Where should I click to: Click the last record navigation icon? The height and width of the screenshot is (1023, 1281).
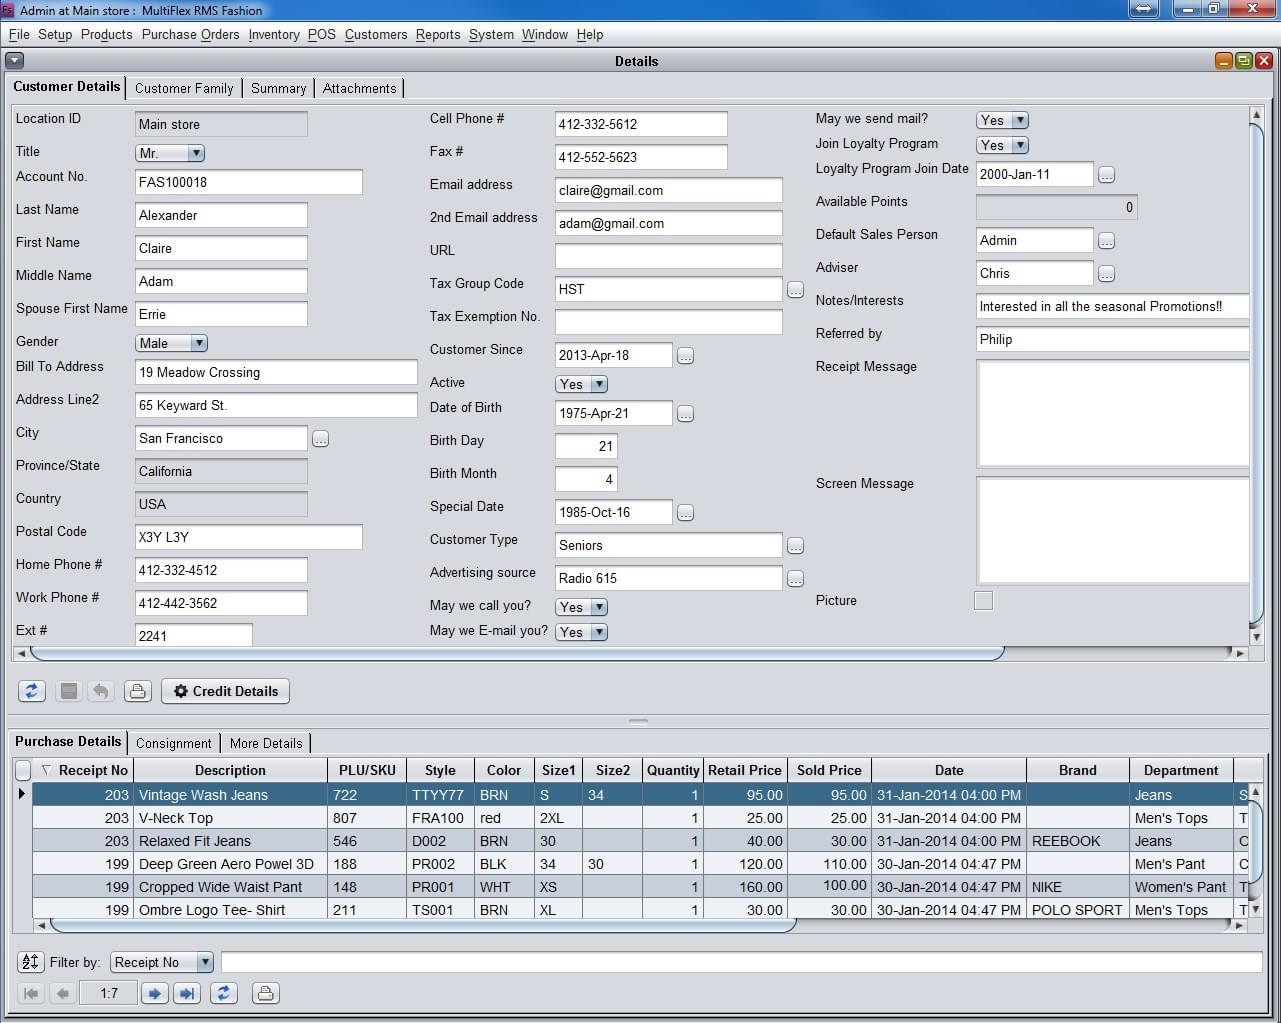click(187, 993)
